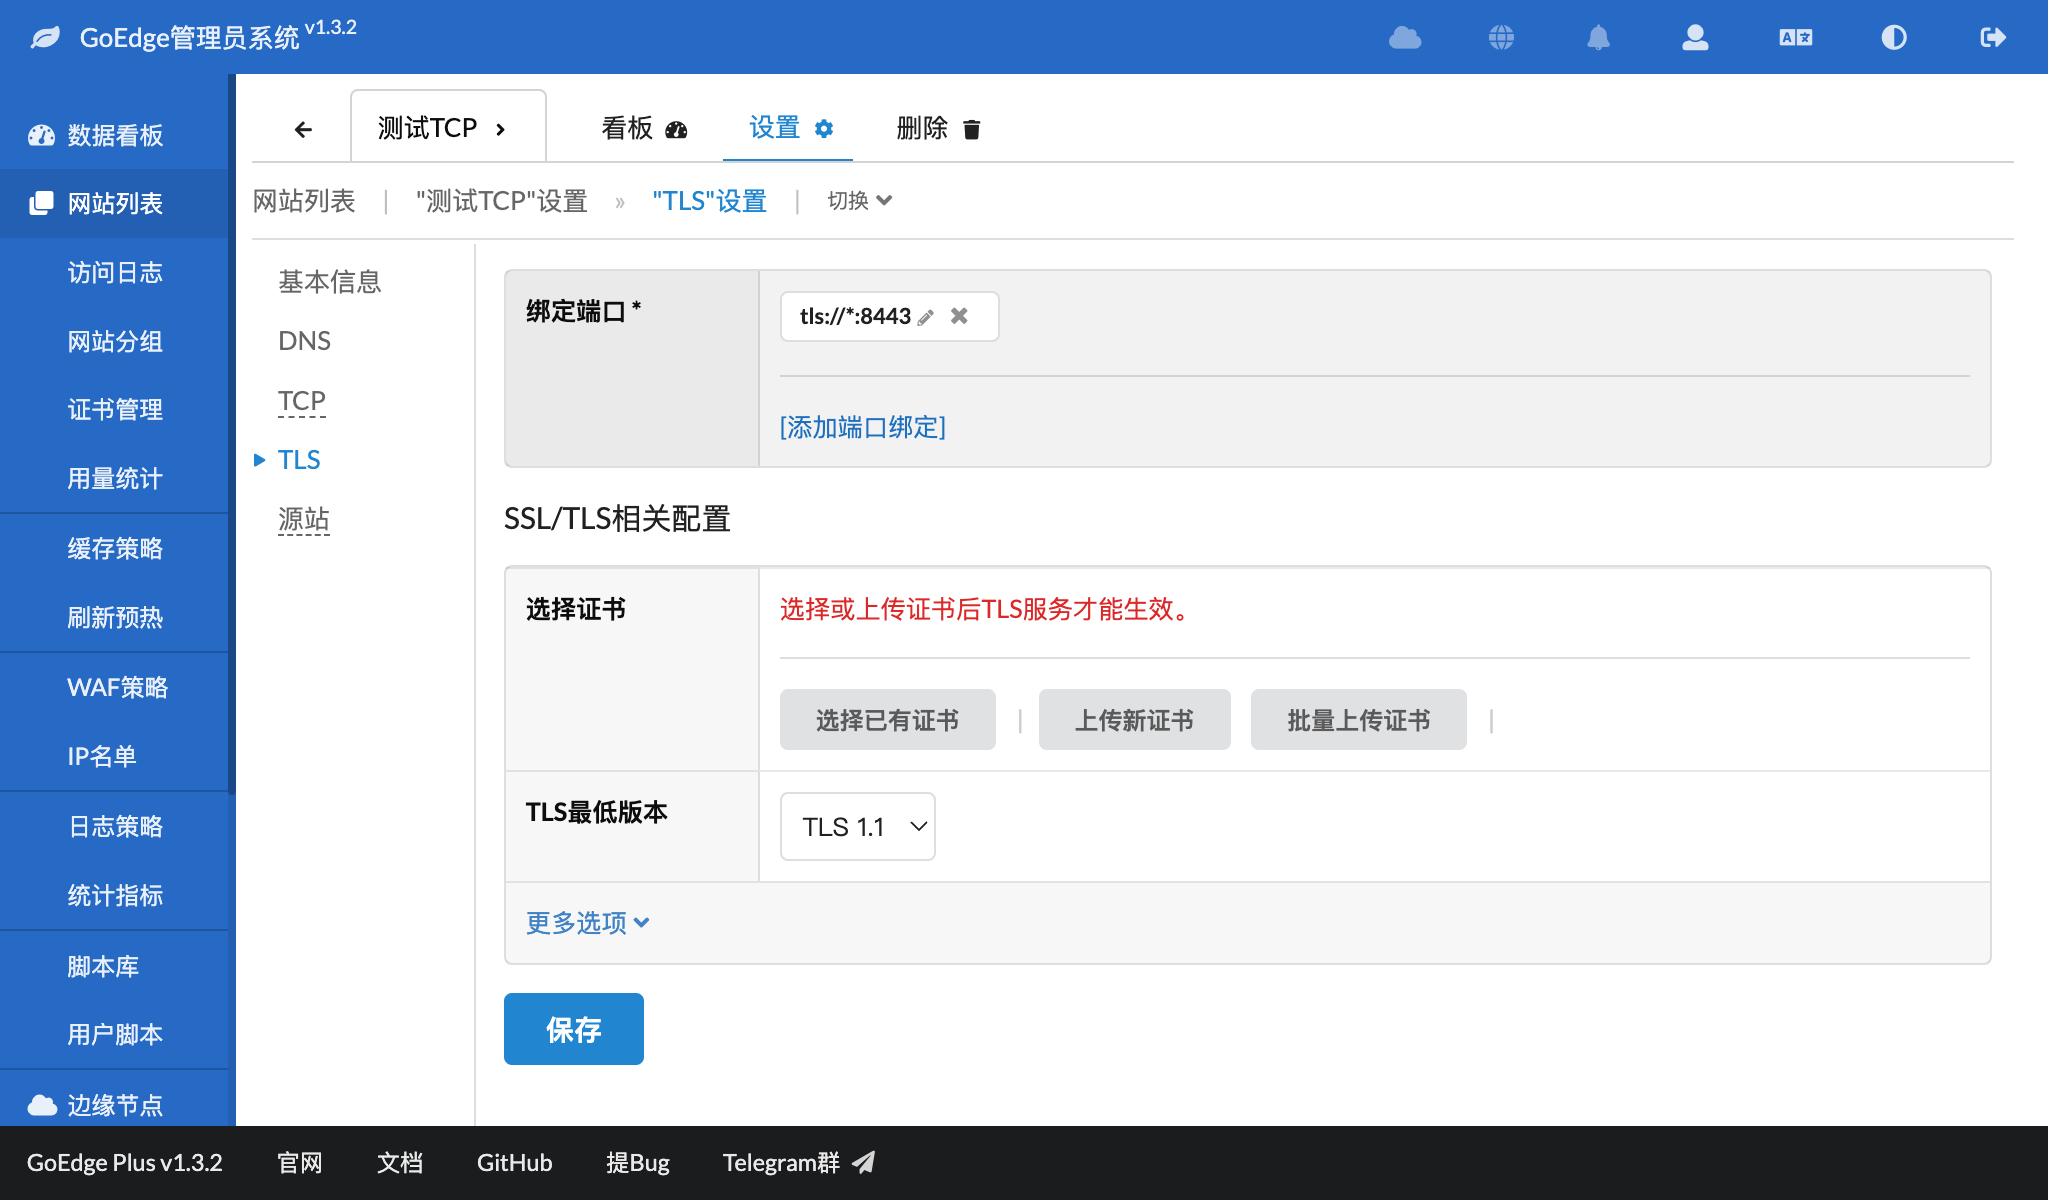Open 日志策略 in sidebar
The image size is (2048, 1200).
pyautogui.click(x=115, y=827)
